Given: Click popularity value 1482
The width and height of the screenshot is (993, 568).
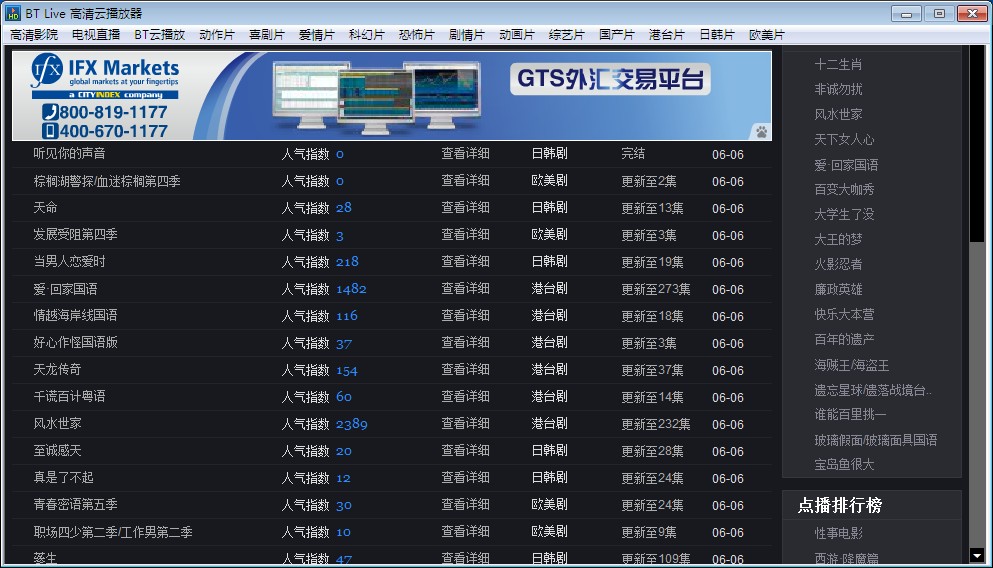Looking at the screenshot, I should pyautogui.click(x=351, y=289).
